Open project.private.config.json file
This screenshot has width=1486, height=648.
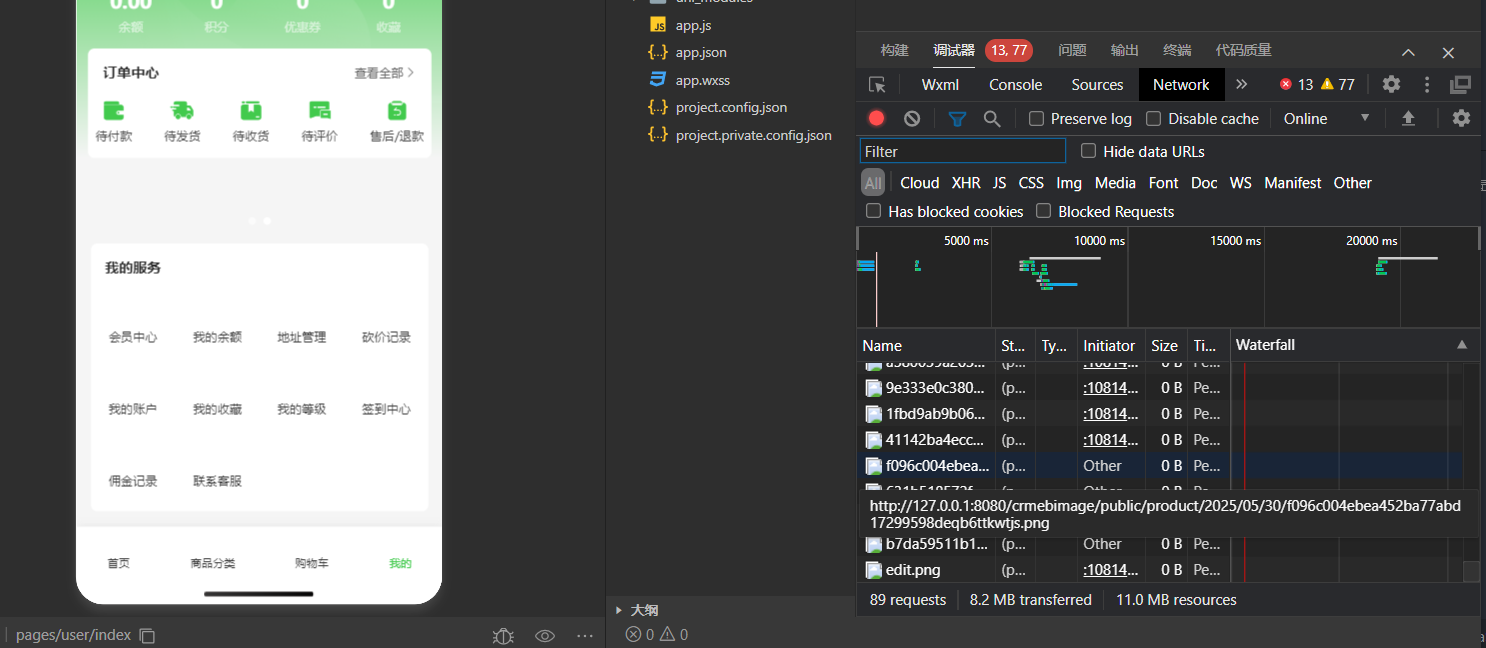752,135
